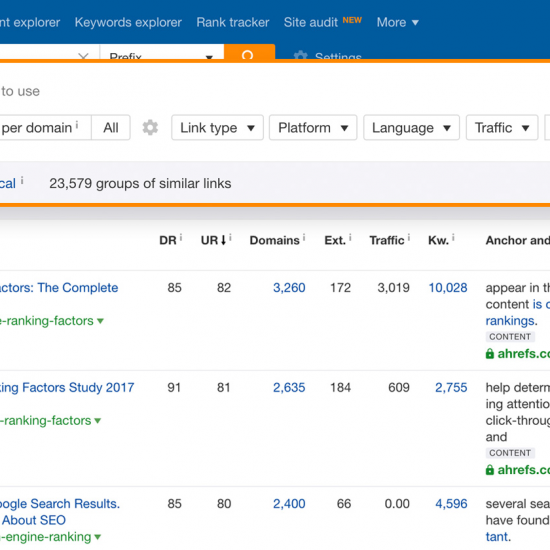Viewport: 550px width, 550px height.
Task: Open the Keywords explorer tab
Action: 128,22
